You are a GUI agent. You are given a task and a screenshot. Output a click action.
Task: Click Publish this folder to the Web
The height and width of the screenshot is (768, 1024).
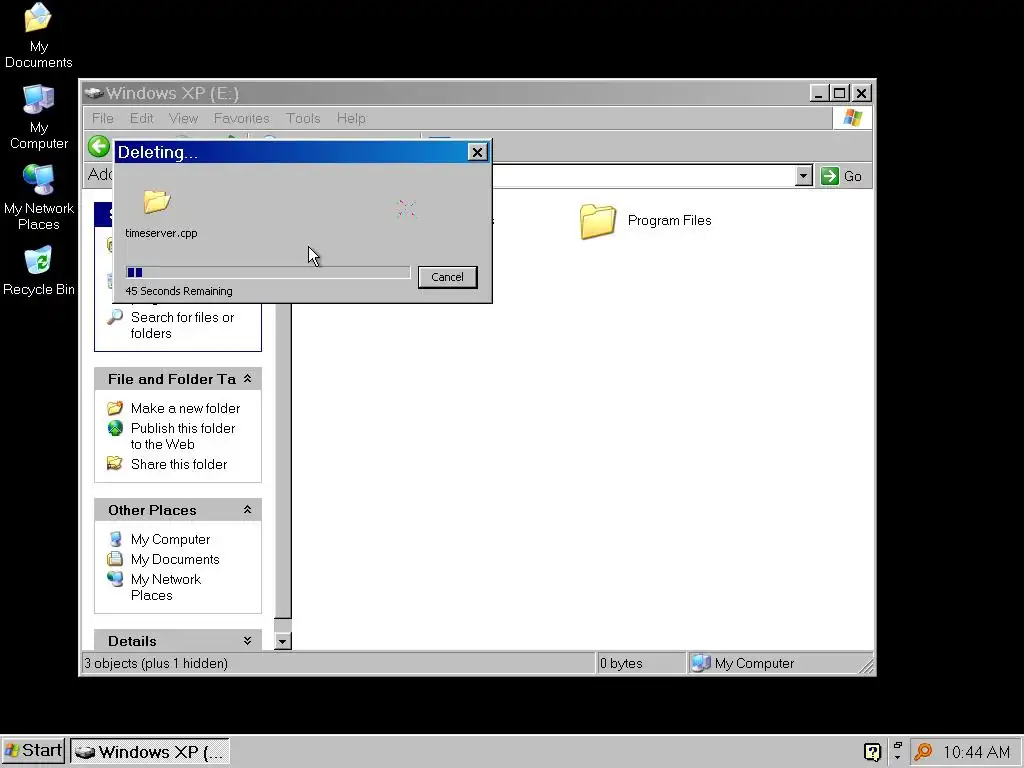pyautogui.click(x=183, y=436)
